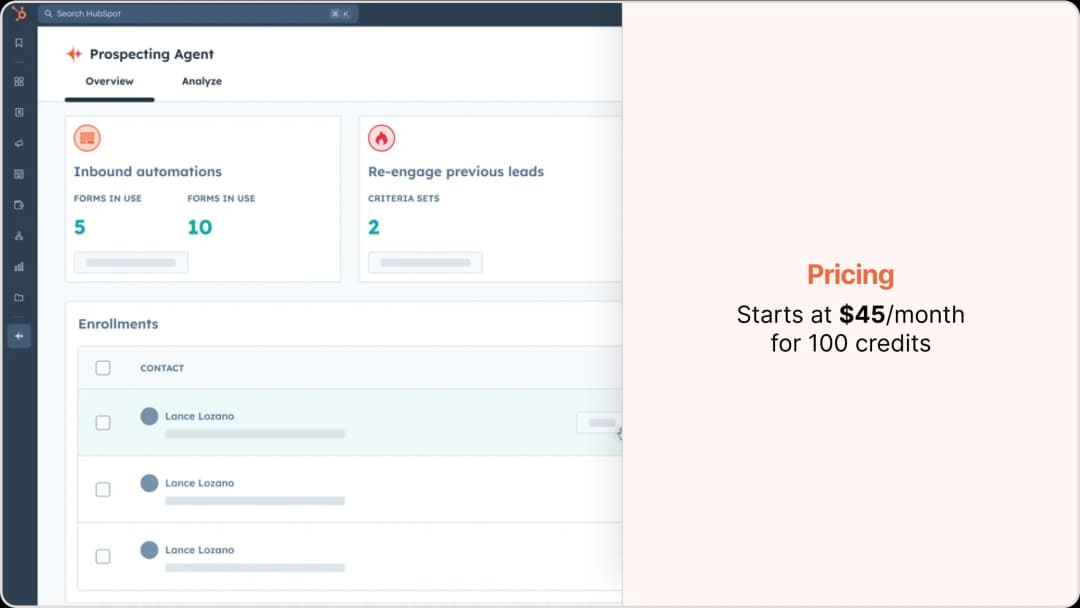
Task: Click the forms in use value 10
Action: (200, 227)
